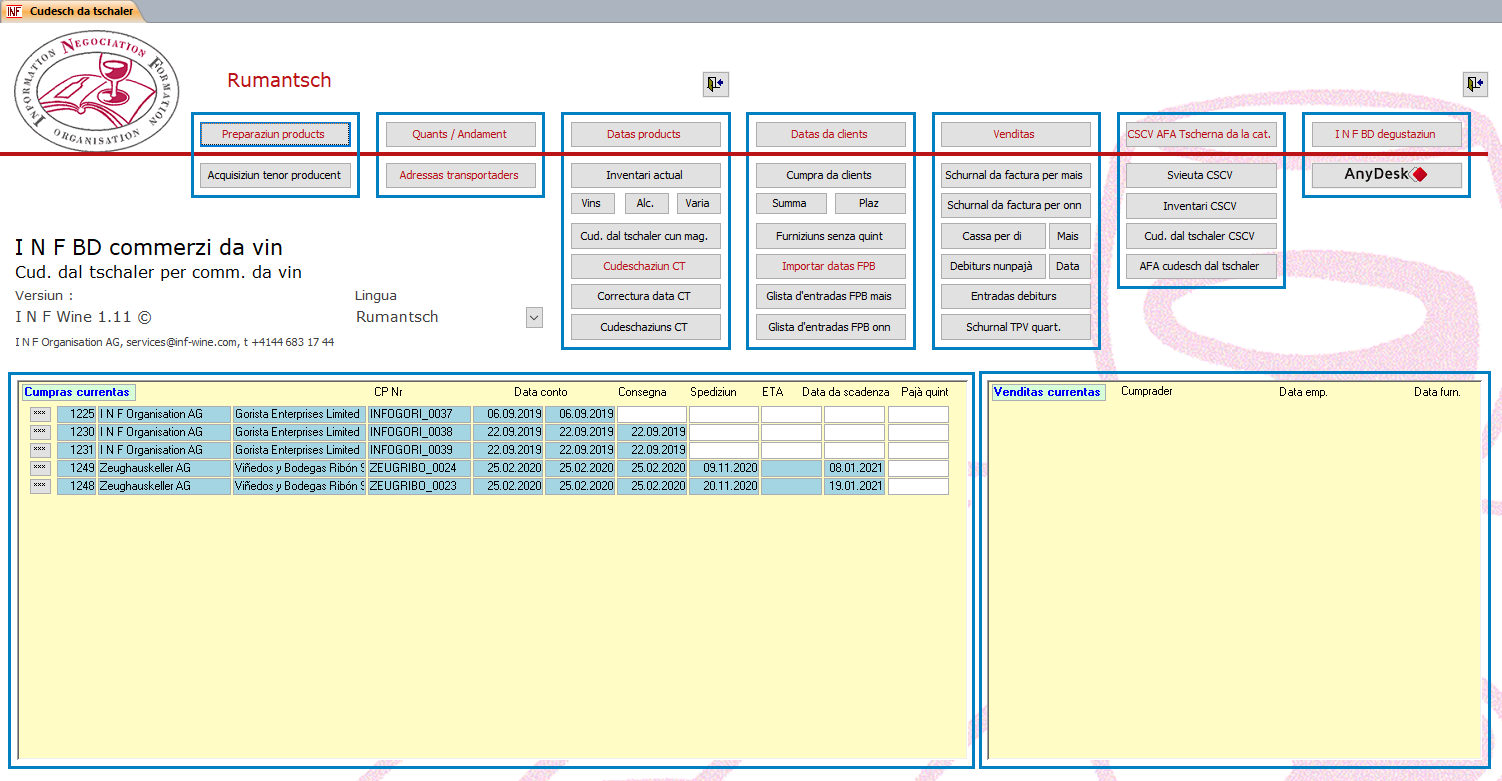Screen dimensions: 1502x781
Task: Click Data da scadenza 19.01.2021
Action: (854, 486)
